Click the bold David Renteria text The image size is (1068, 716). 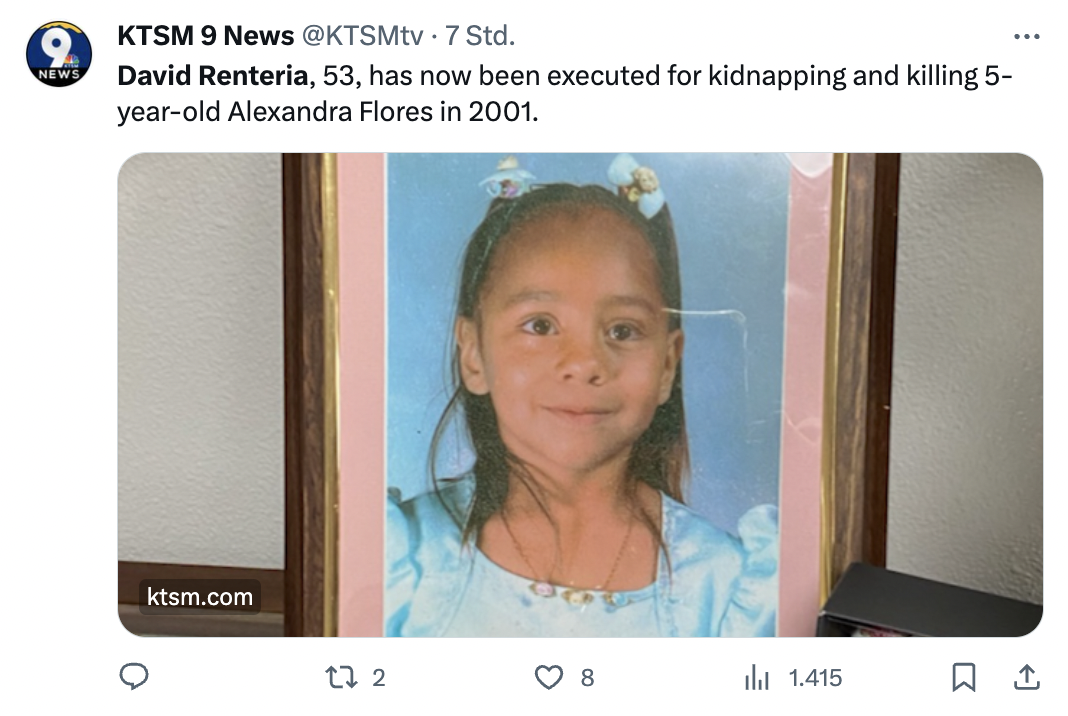click(x=213, y=76)
